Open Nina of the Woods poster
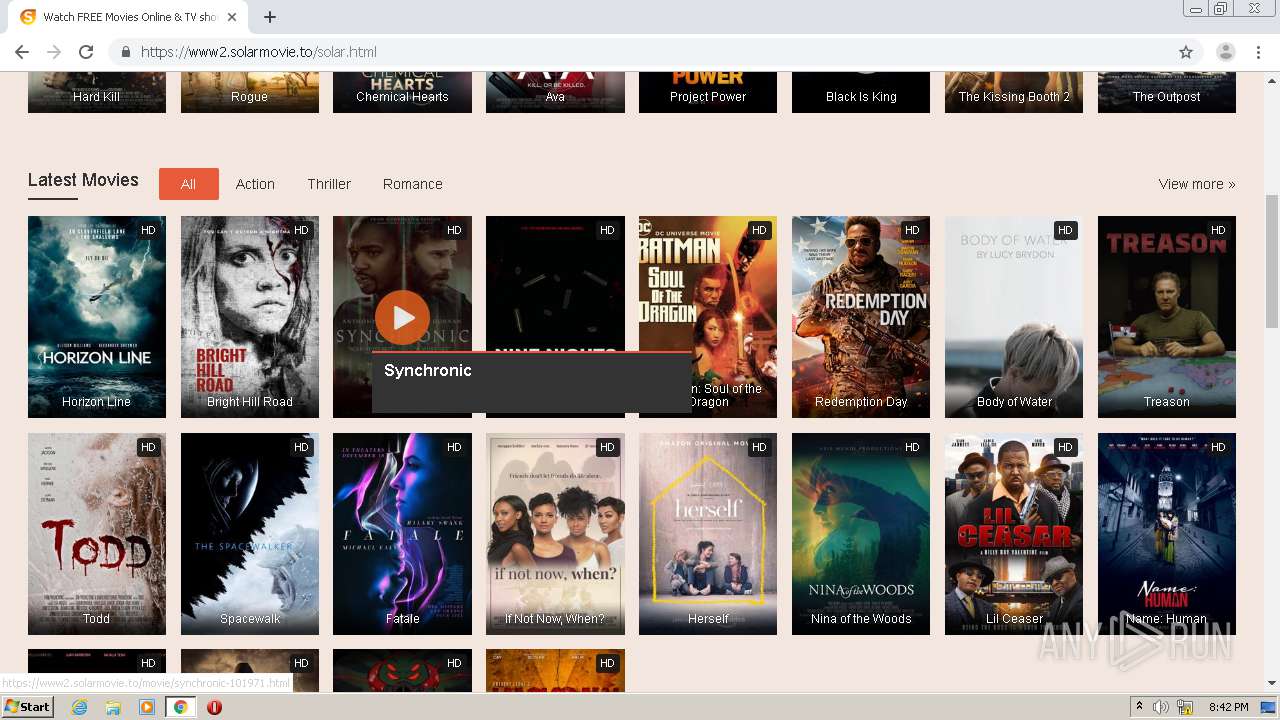The height and width of the screenshot is (720, 1280). (x=861, y=534)
